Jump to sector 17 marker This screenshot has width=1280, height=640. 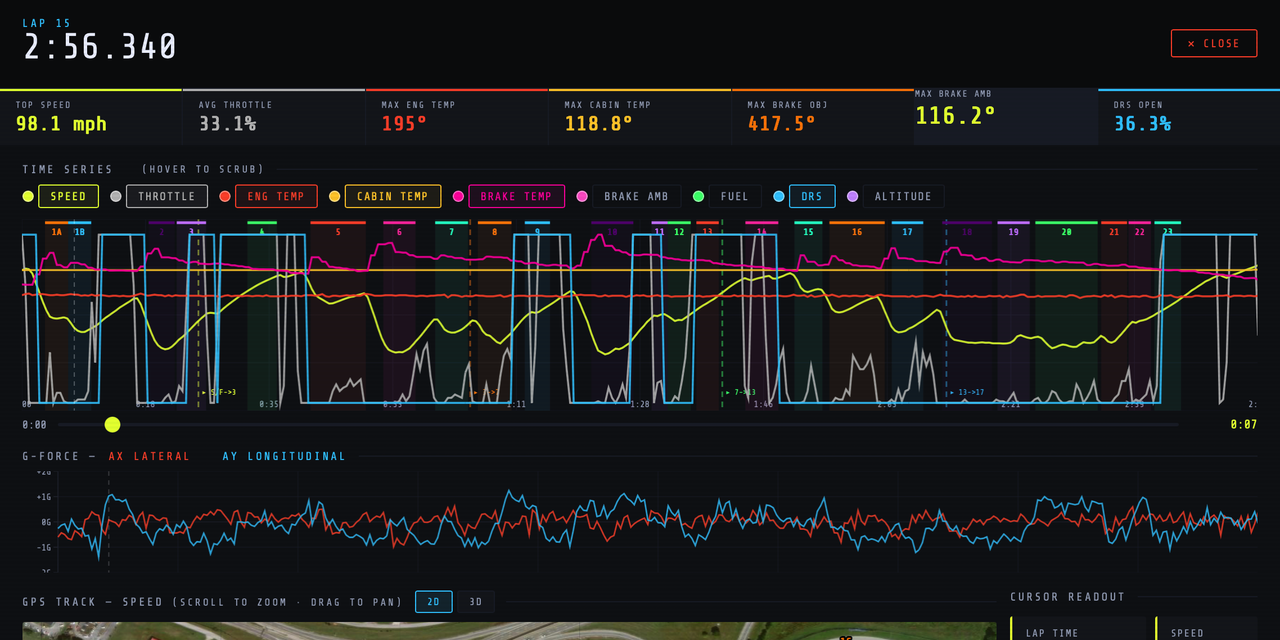coord(907,231)
